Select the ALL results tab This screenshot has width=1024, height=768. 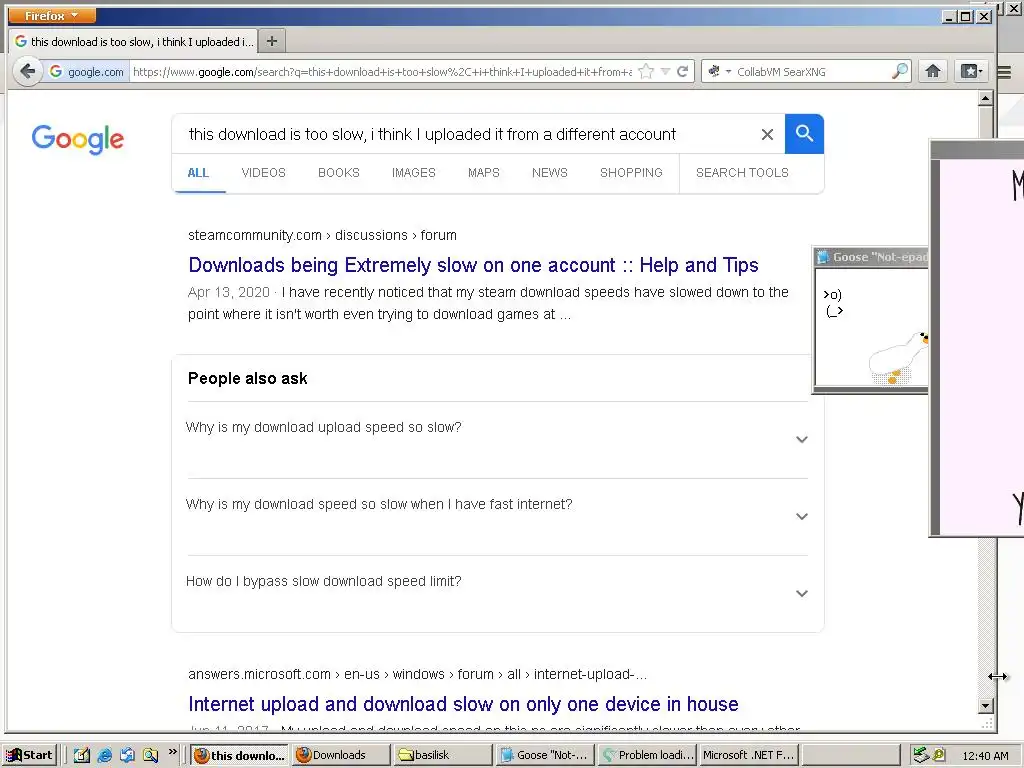pyautogui.click(x=198, y=173)
